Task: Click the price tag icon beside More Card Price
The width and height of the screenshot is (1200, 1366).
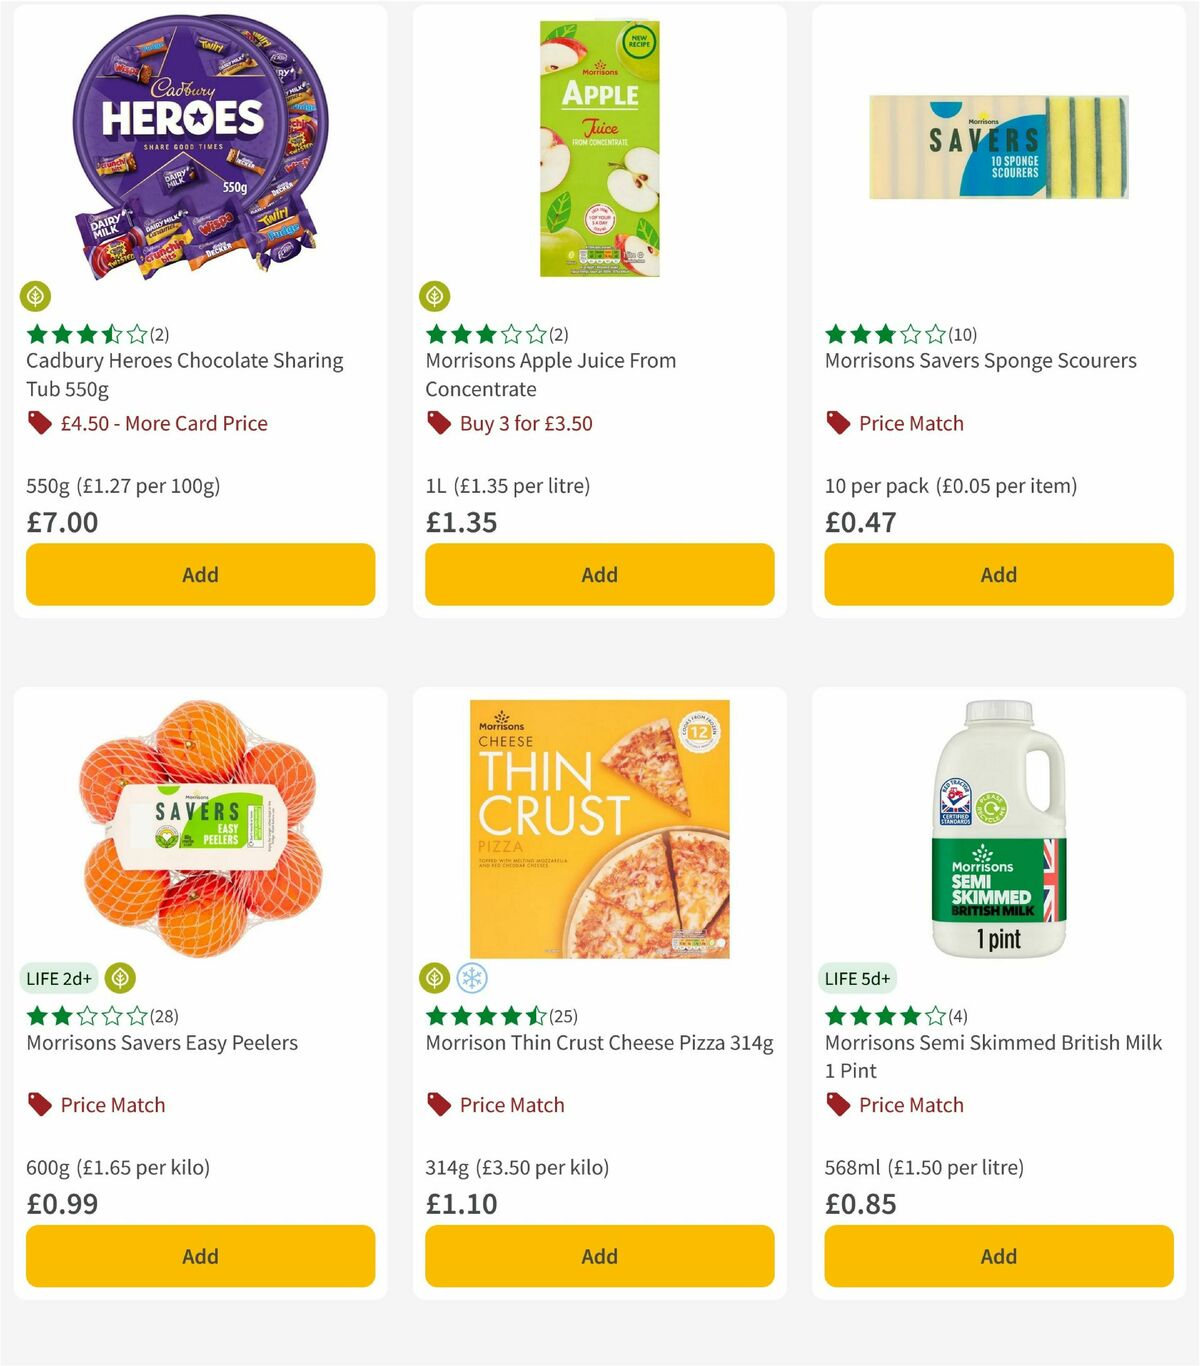Action: 37,423
